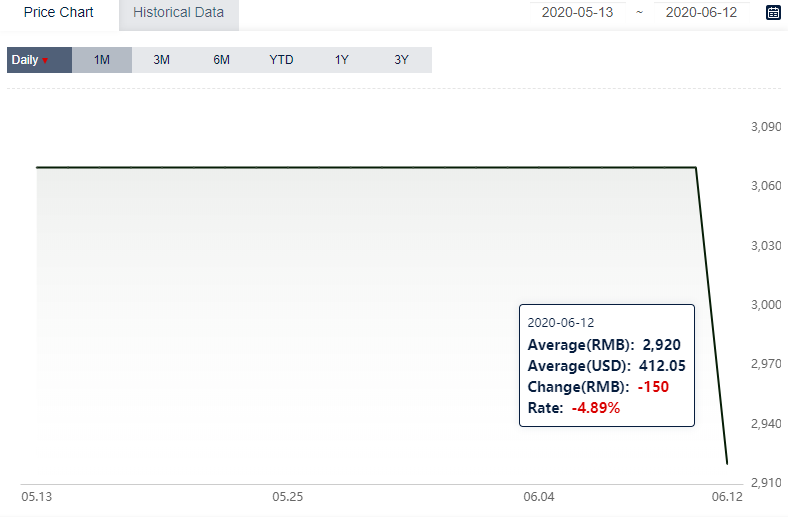Screen dimensions: 788x517
Task: Click the Rate -4.89% tooltip line
Action: [x=574, y=408]
